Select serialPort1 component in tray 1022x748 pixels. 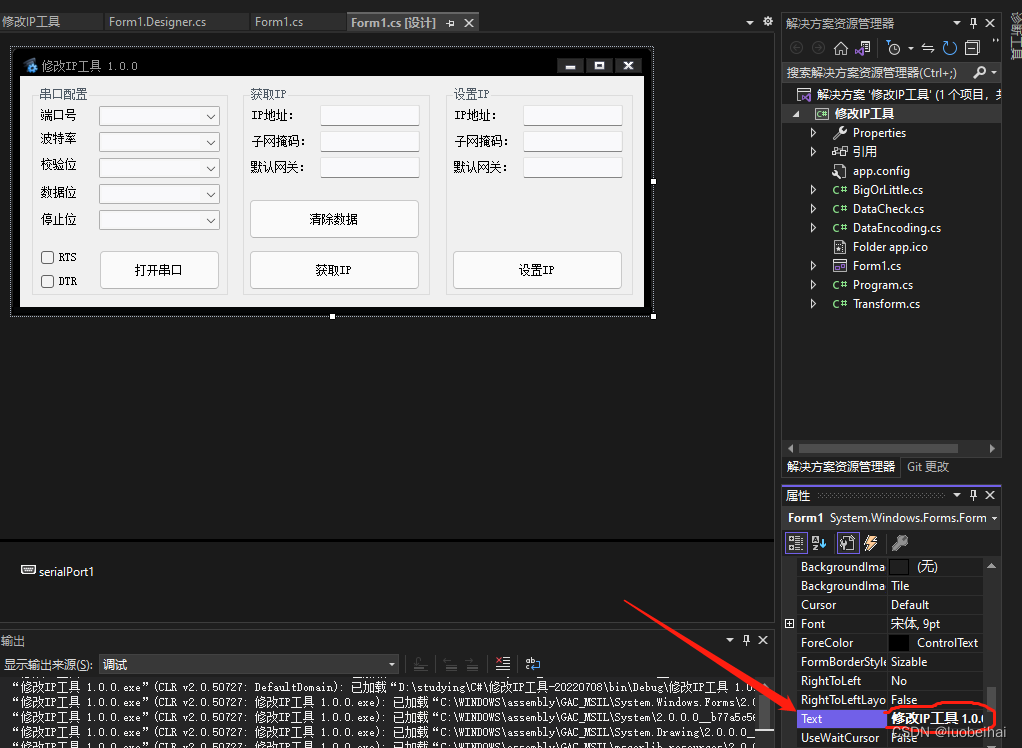click(57, 571)
